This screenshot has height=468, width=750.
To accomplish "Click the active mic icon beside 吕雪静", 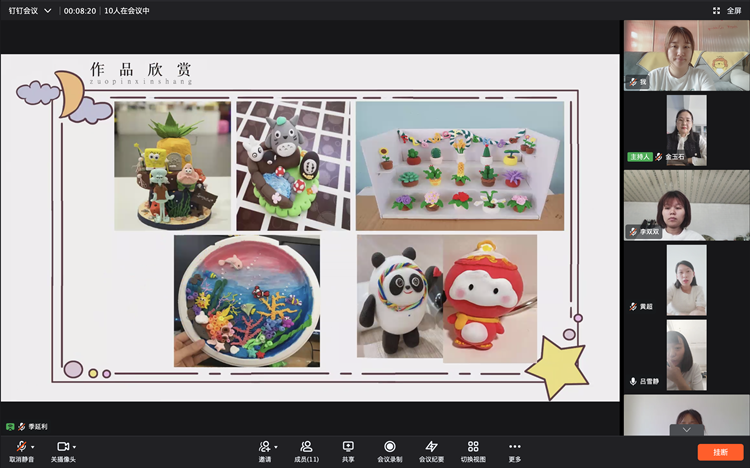I will pos(633,381).
